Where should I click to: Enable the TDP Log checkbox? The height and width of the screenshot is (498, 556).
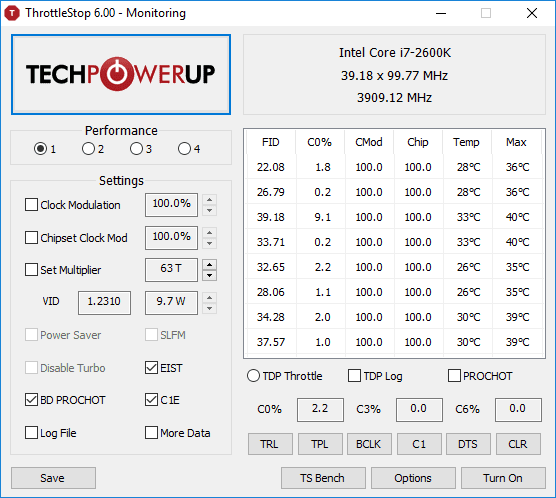[354, 376]
